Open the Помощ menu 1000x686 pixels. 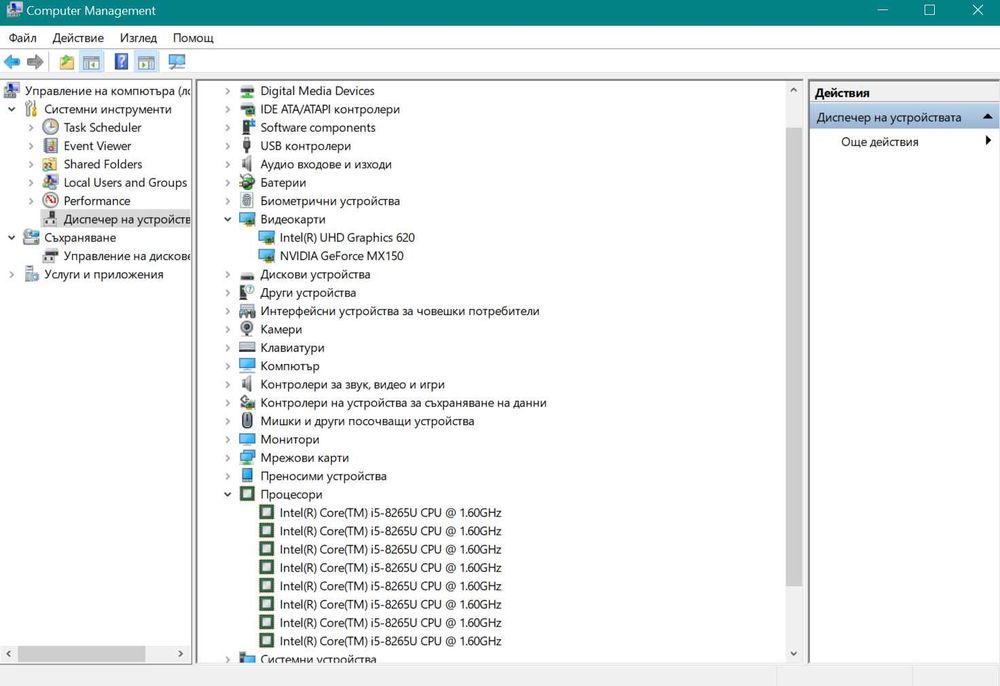193,38
